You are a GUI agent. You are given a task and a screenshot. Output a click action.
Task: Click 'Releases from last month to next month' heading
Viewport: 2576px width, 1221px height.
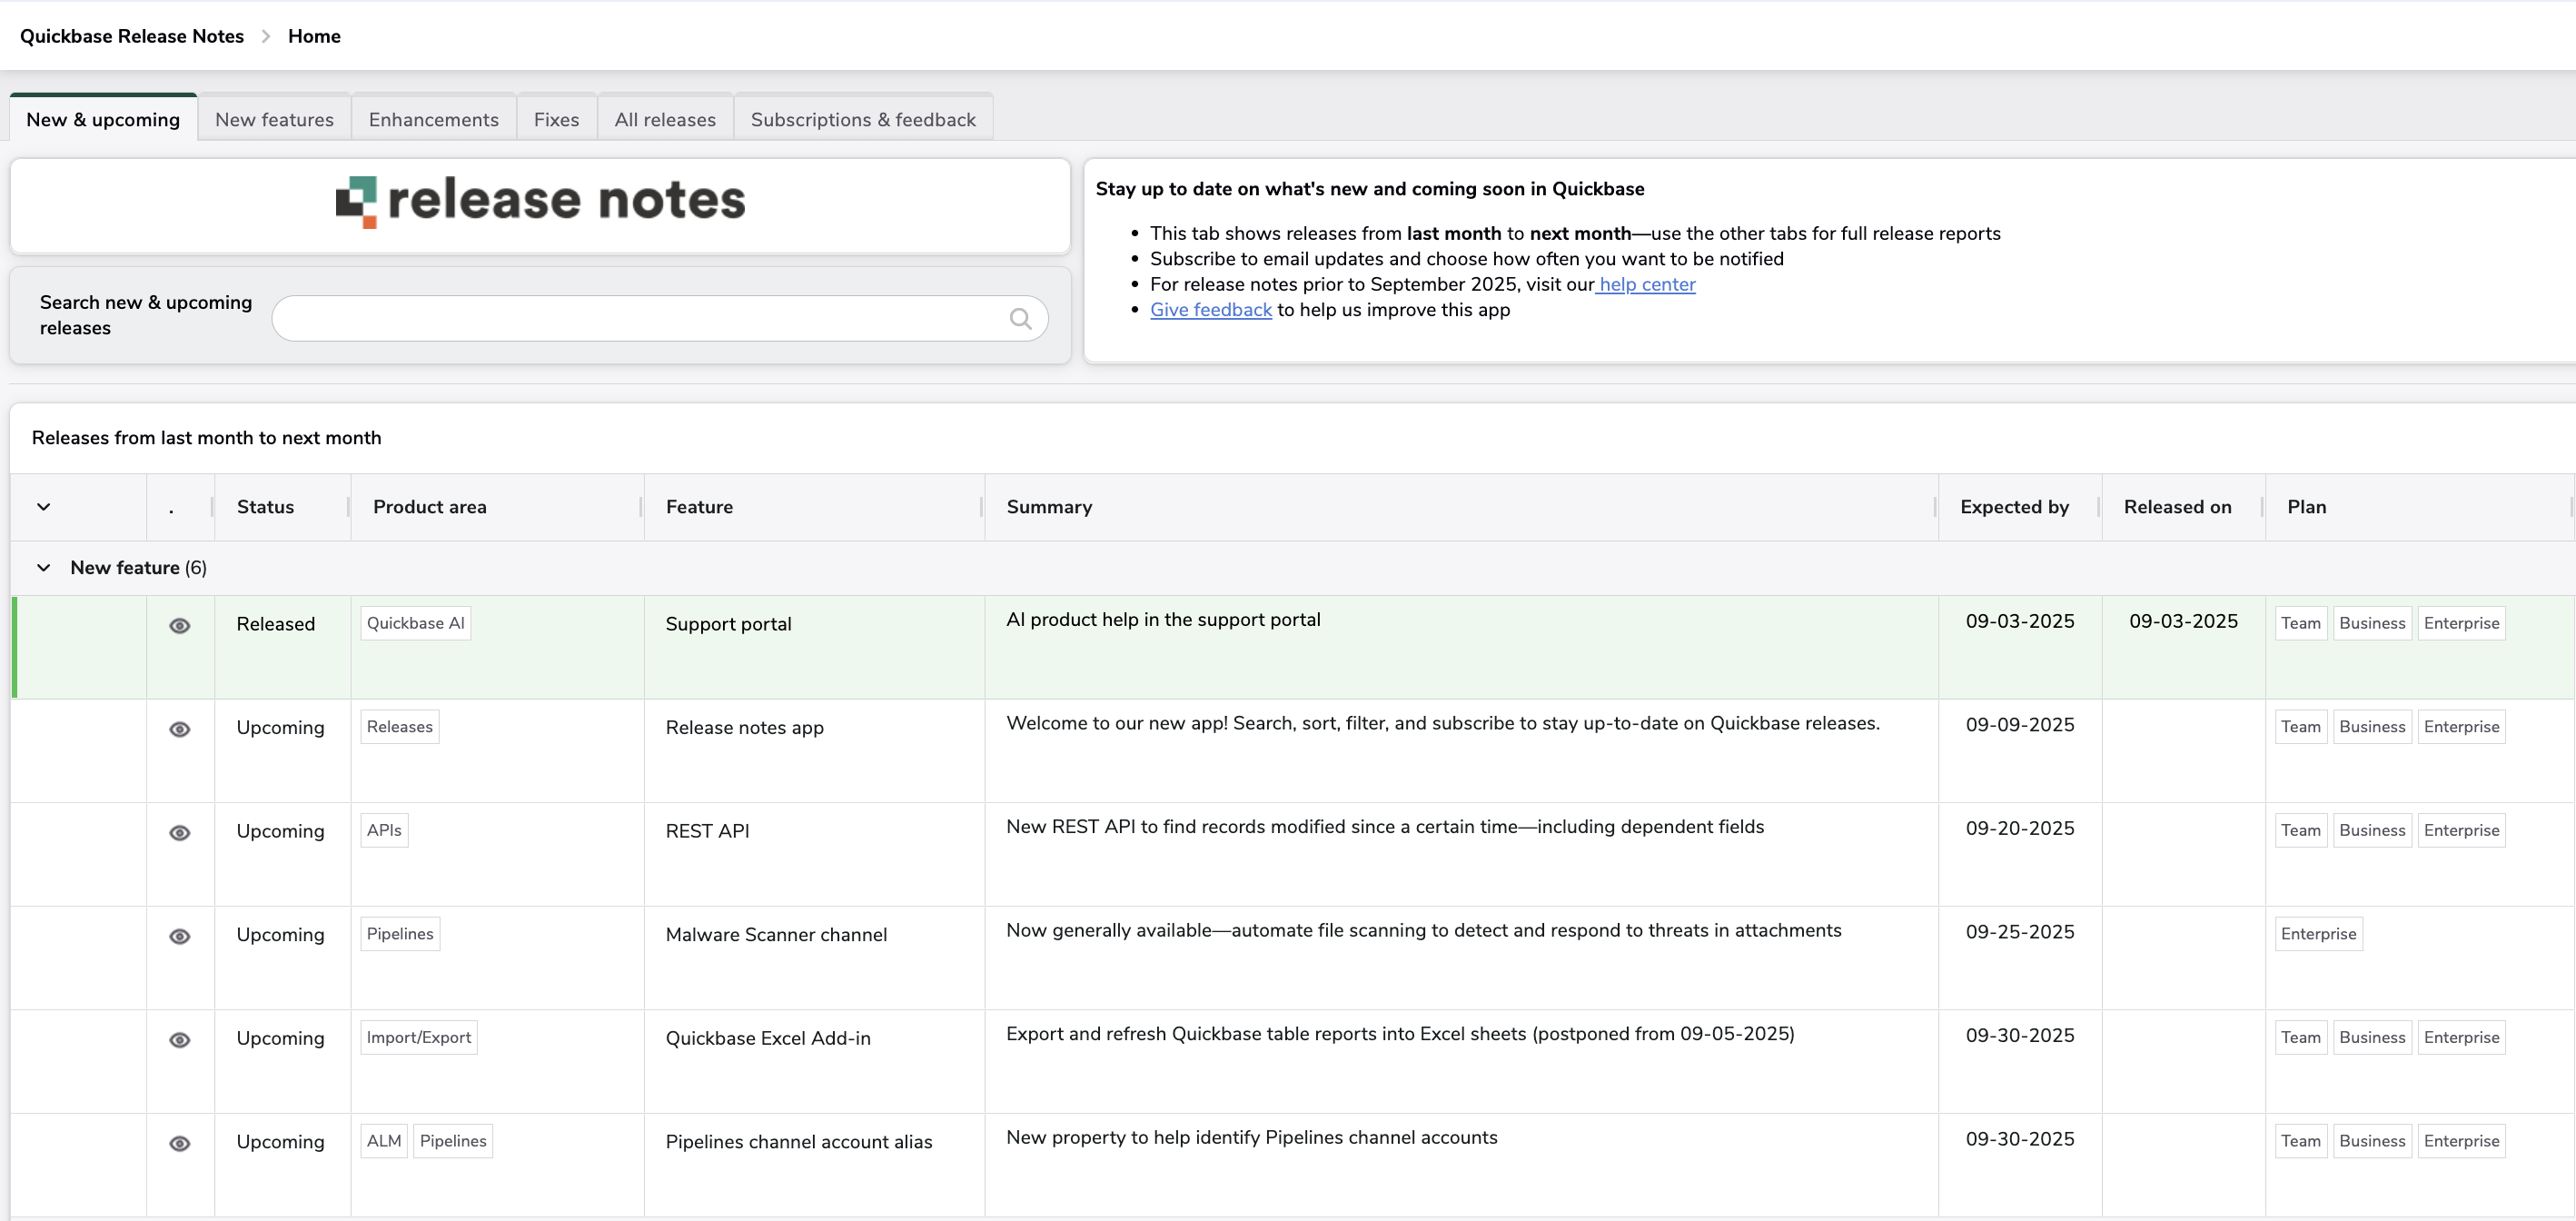pyautogui.click(x=206, y=438)
